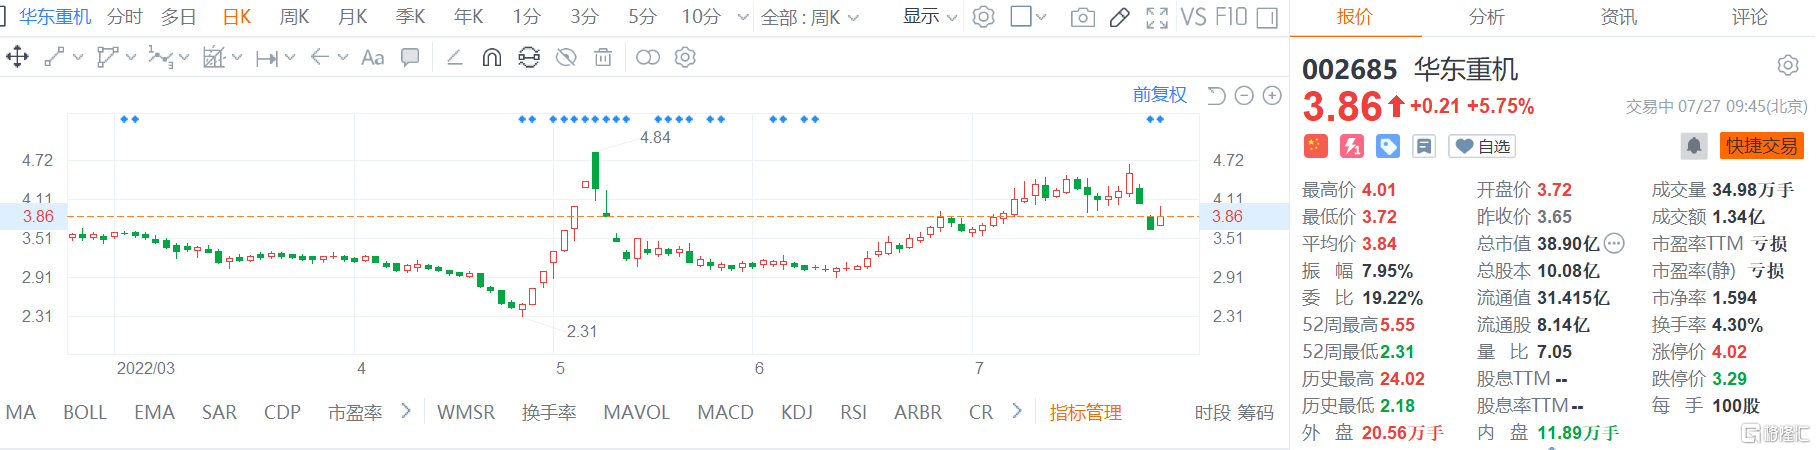Select the 月K monthly candlestick tab
The image size is (1816, 450).
352,17
